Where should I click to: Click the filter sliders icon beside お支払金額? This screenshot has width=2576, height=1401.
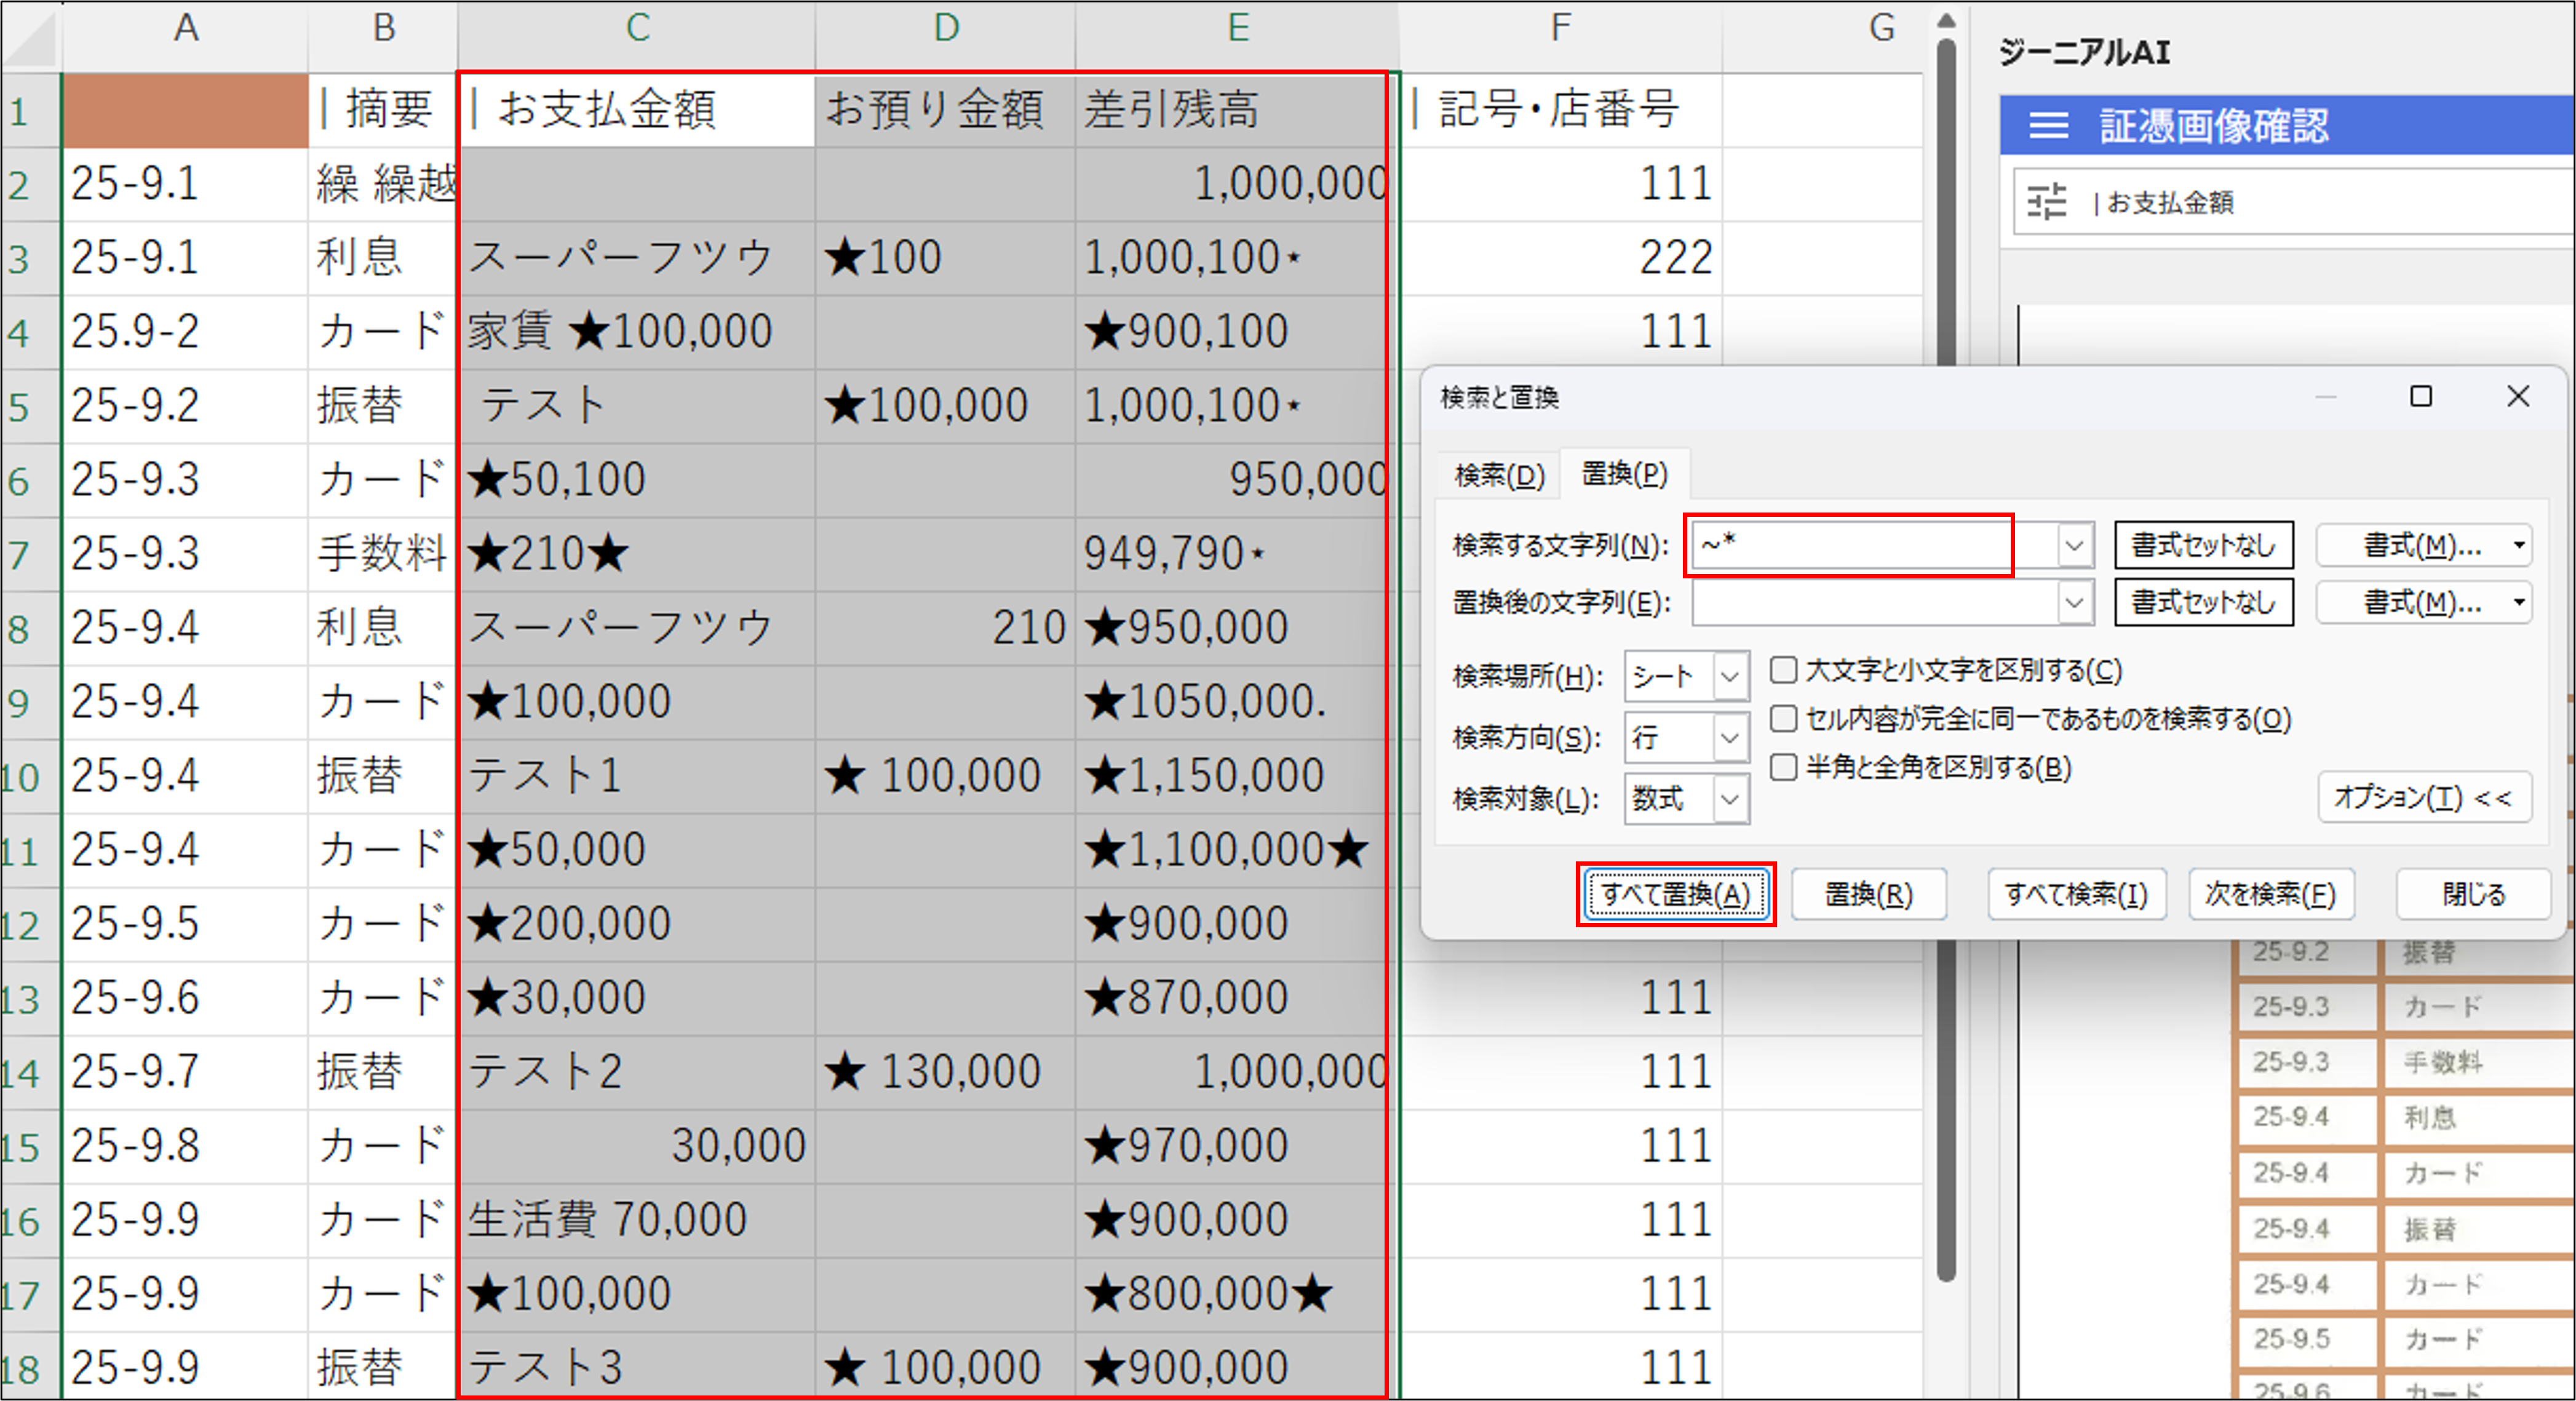click(2046, 202)
